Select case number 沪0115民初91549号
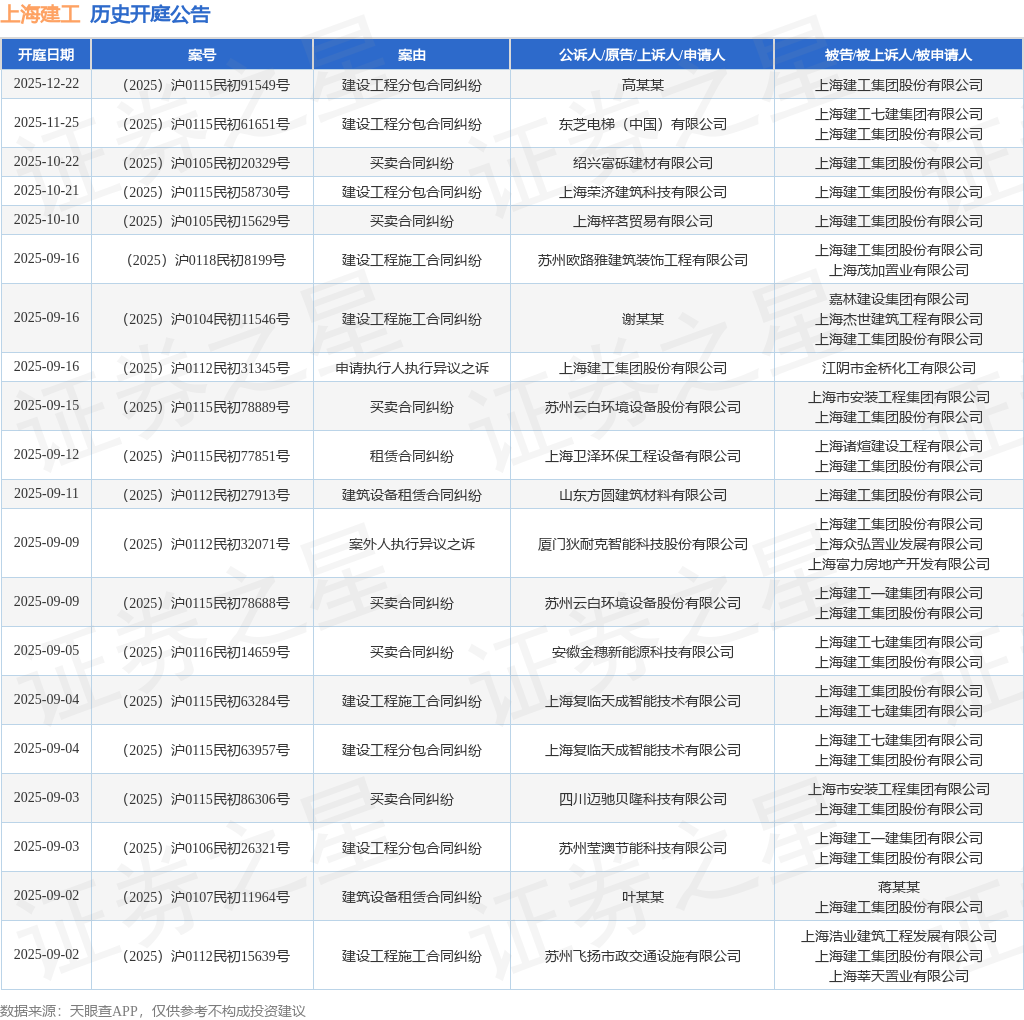1024x1020 pixels. coord(206,85)
